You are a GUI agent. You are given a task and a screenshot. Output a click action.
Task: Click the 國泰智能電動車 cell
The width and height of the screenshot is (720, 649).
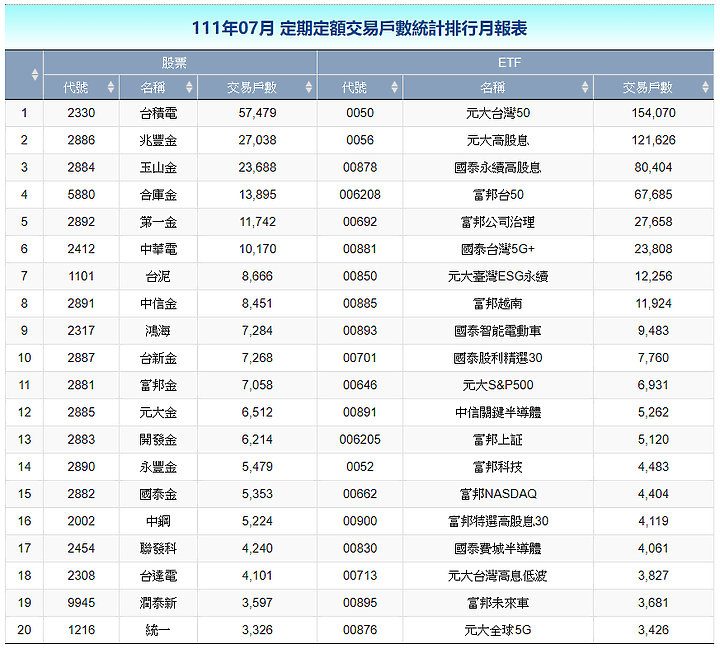point(498,331)
